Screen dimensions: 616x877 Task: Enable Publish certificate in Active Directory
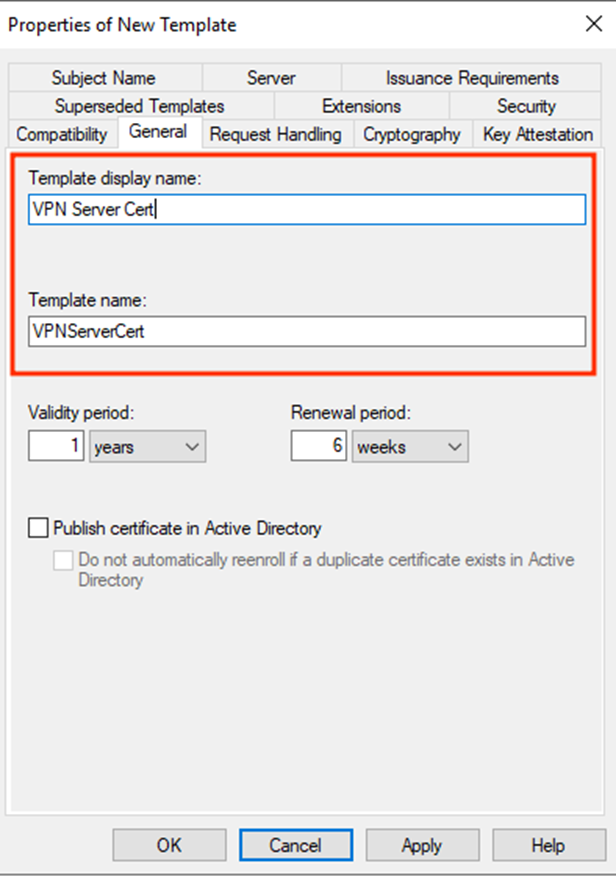coord(38,528)
